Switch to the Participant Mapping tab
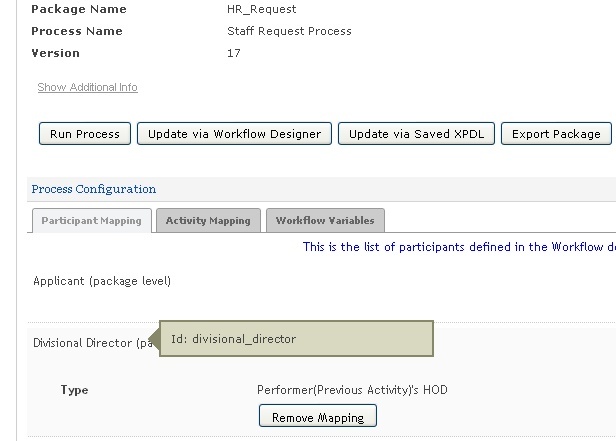The width and height of the screenshot is (616, 441). 91,220
